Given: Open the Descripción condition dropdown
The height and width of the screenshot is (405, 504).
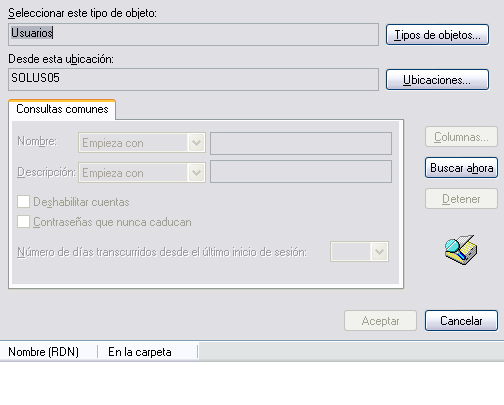Looking at the screenshot, I should 142,173.
